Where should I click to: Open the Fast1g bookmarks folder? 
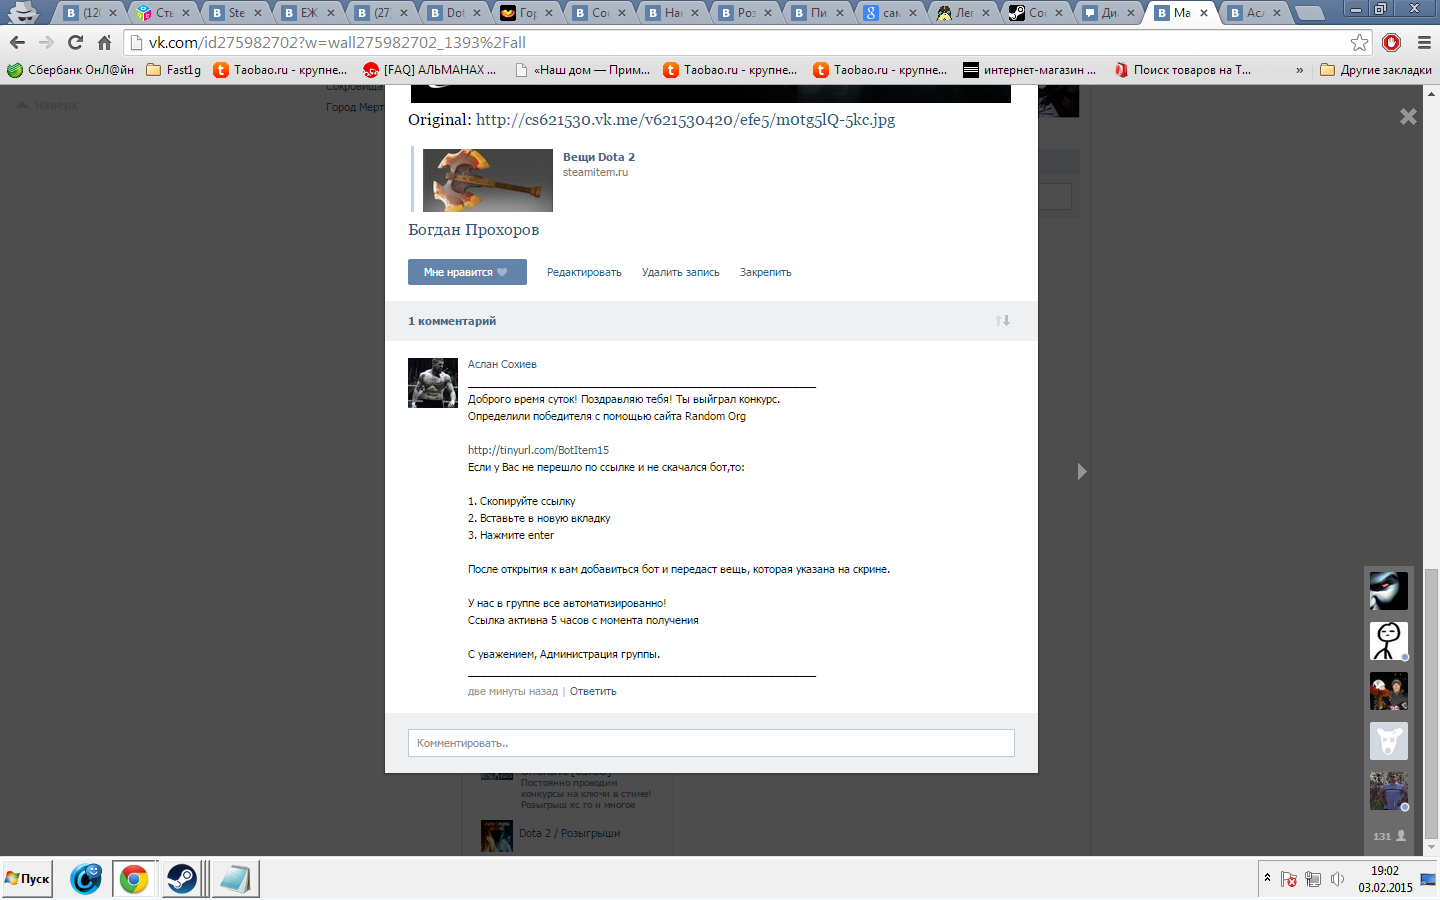coord(174,70)
